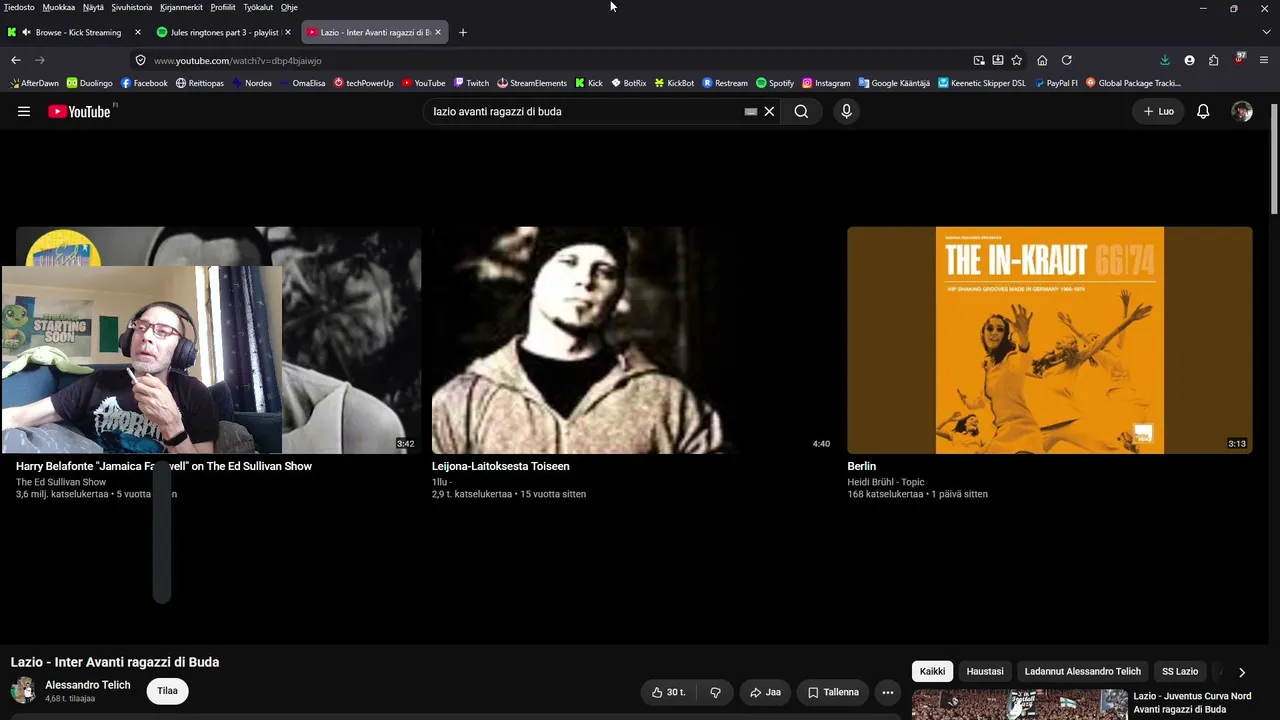This screenshot has height=720, width=1280.
Task: Open the Luo create button
Action: coord(1158,111)
